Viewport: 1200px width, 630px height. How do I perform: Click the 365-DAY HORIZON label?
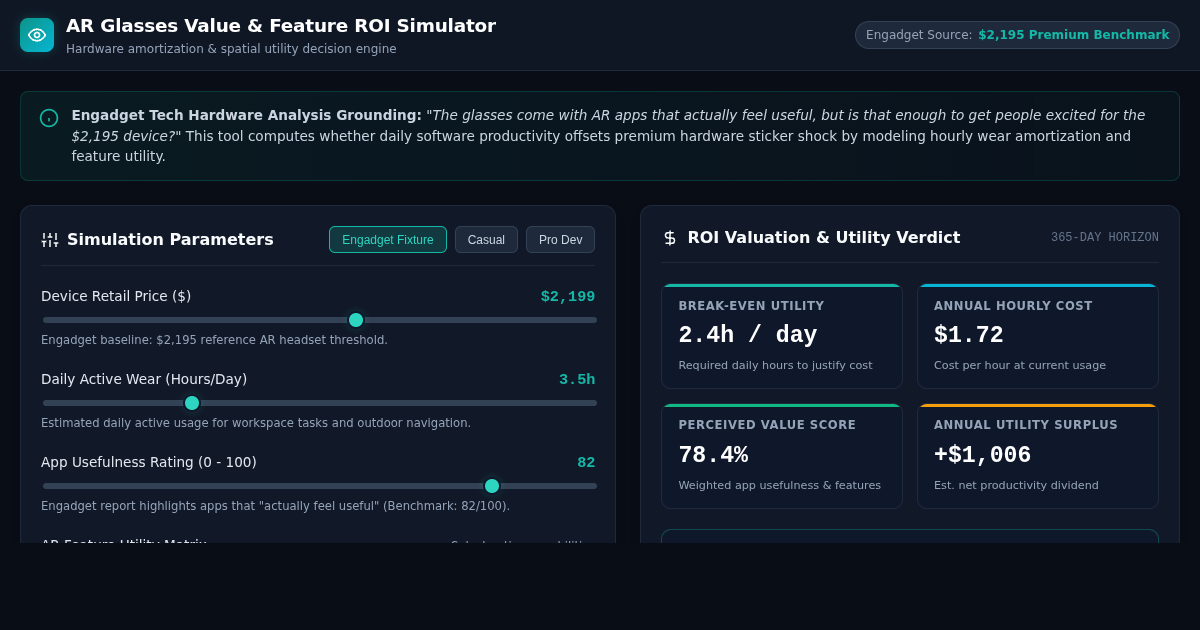tap(1105, 238)
